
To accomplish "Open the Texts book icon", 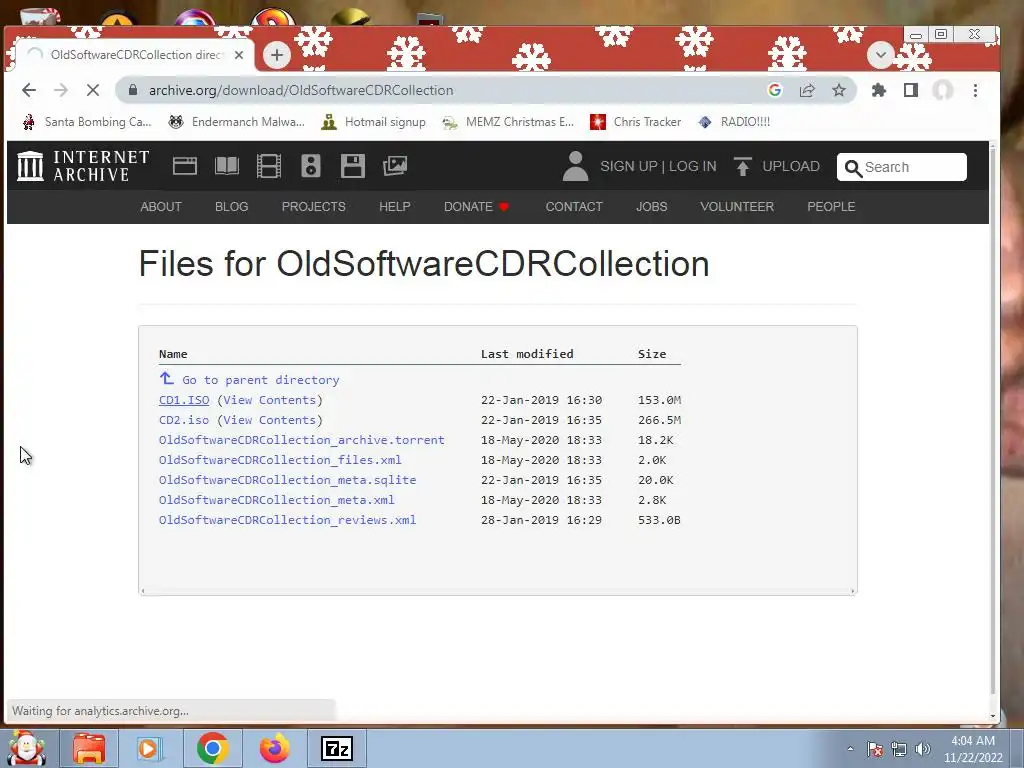I will click(227, 166).
